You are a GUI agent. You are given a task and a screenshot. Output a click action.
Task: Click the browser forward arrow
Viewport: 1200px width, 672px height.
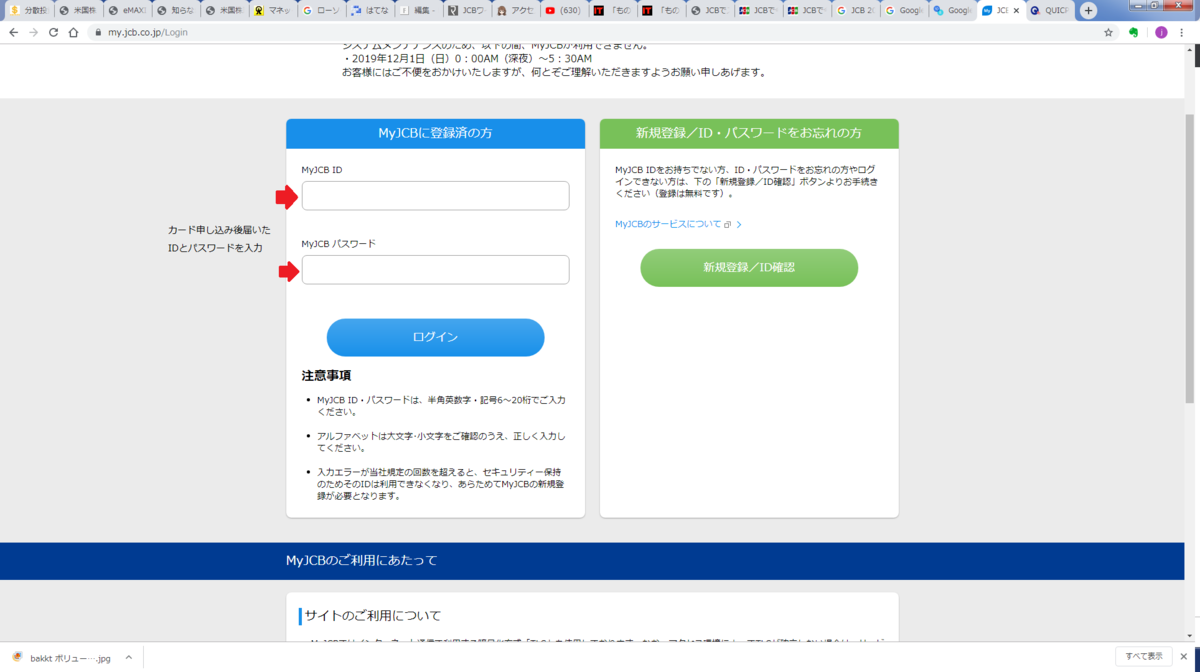pyautogui.click(x=33, y=32)
